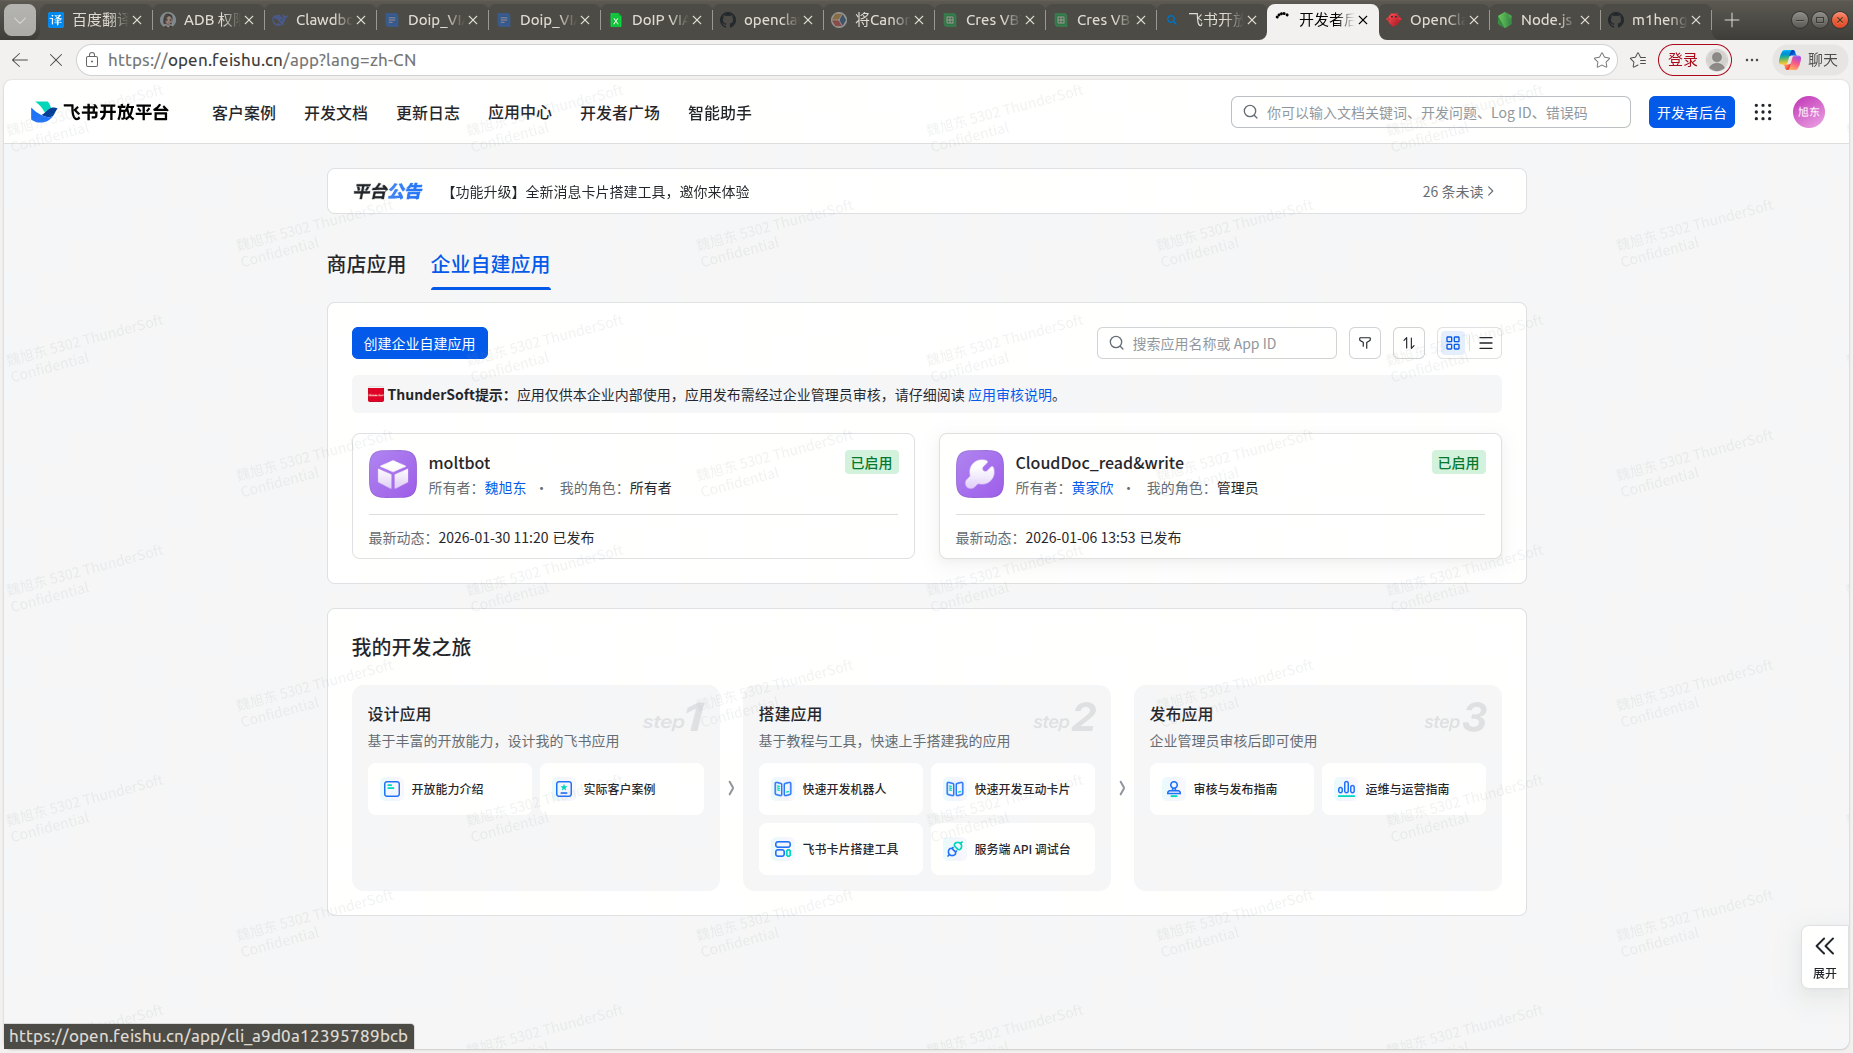Open the browser tab list dropdown
The height and width of the screenshot is (1053, 1853).
20,19
